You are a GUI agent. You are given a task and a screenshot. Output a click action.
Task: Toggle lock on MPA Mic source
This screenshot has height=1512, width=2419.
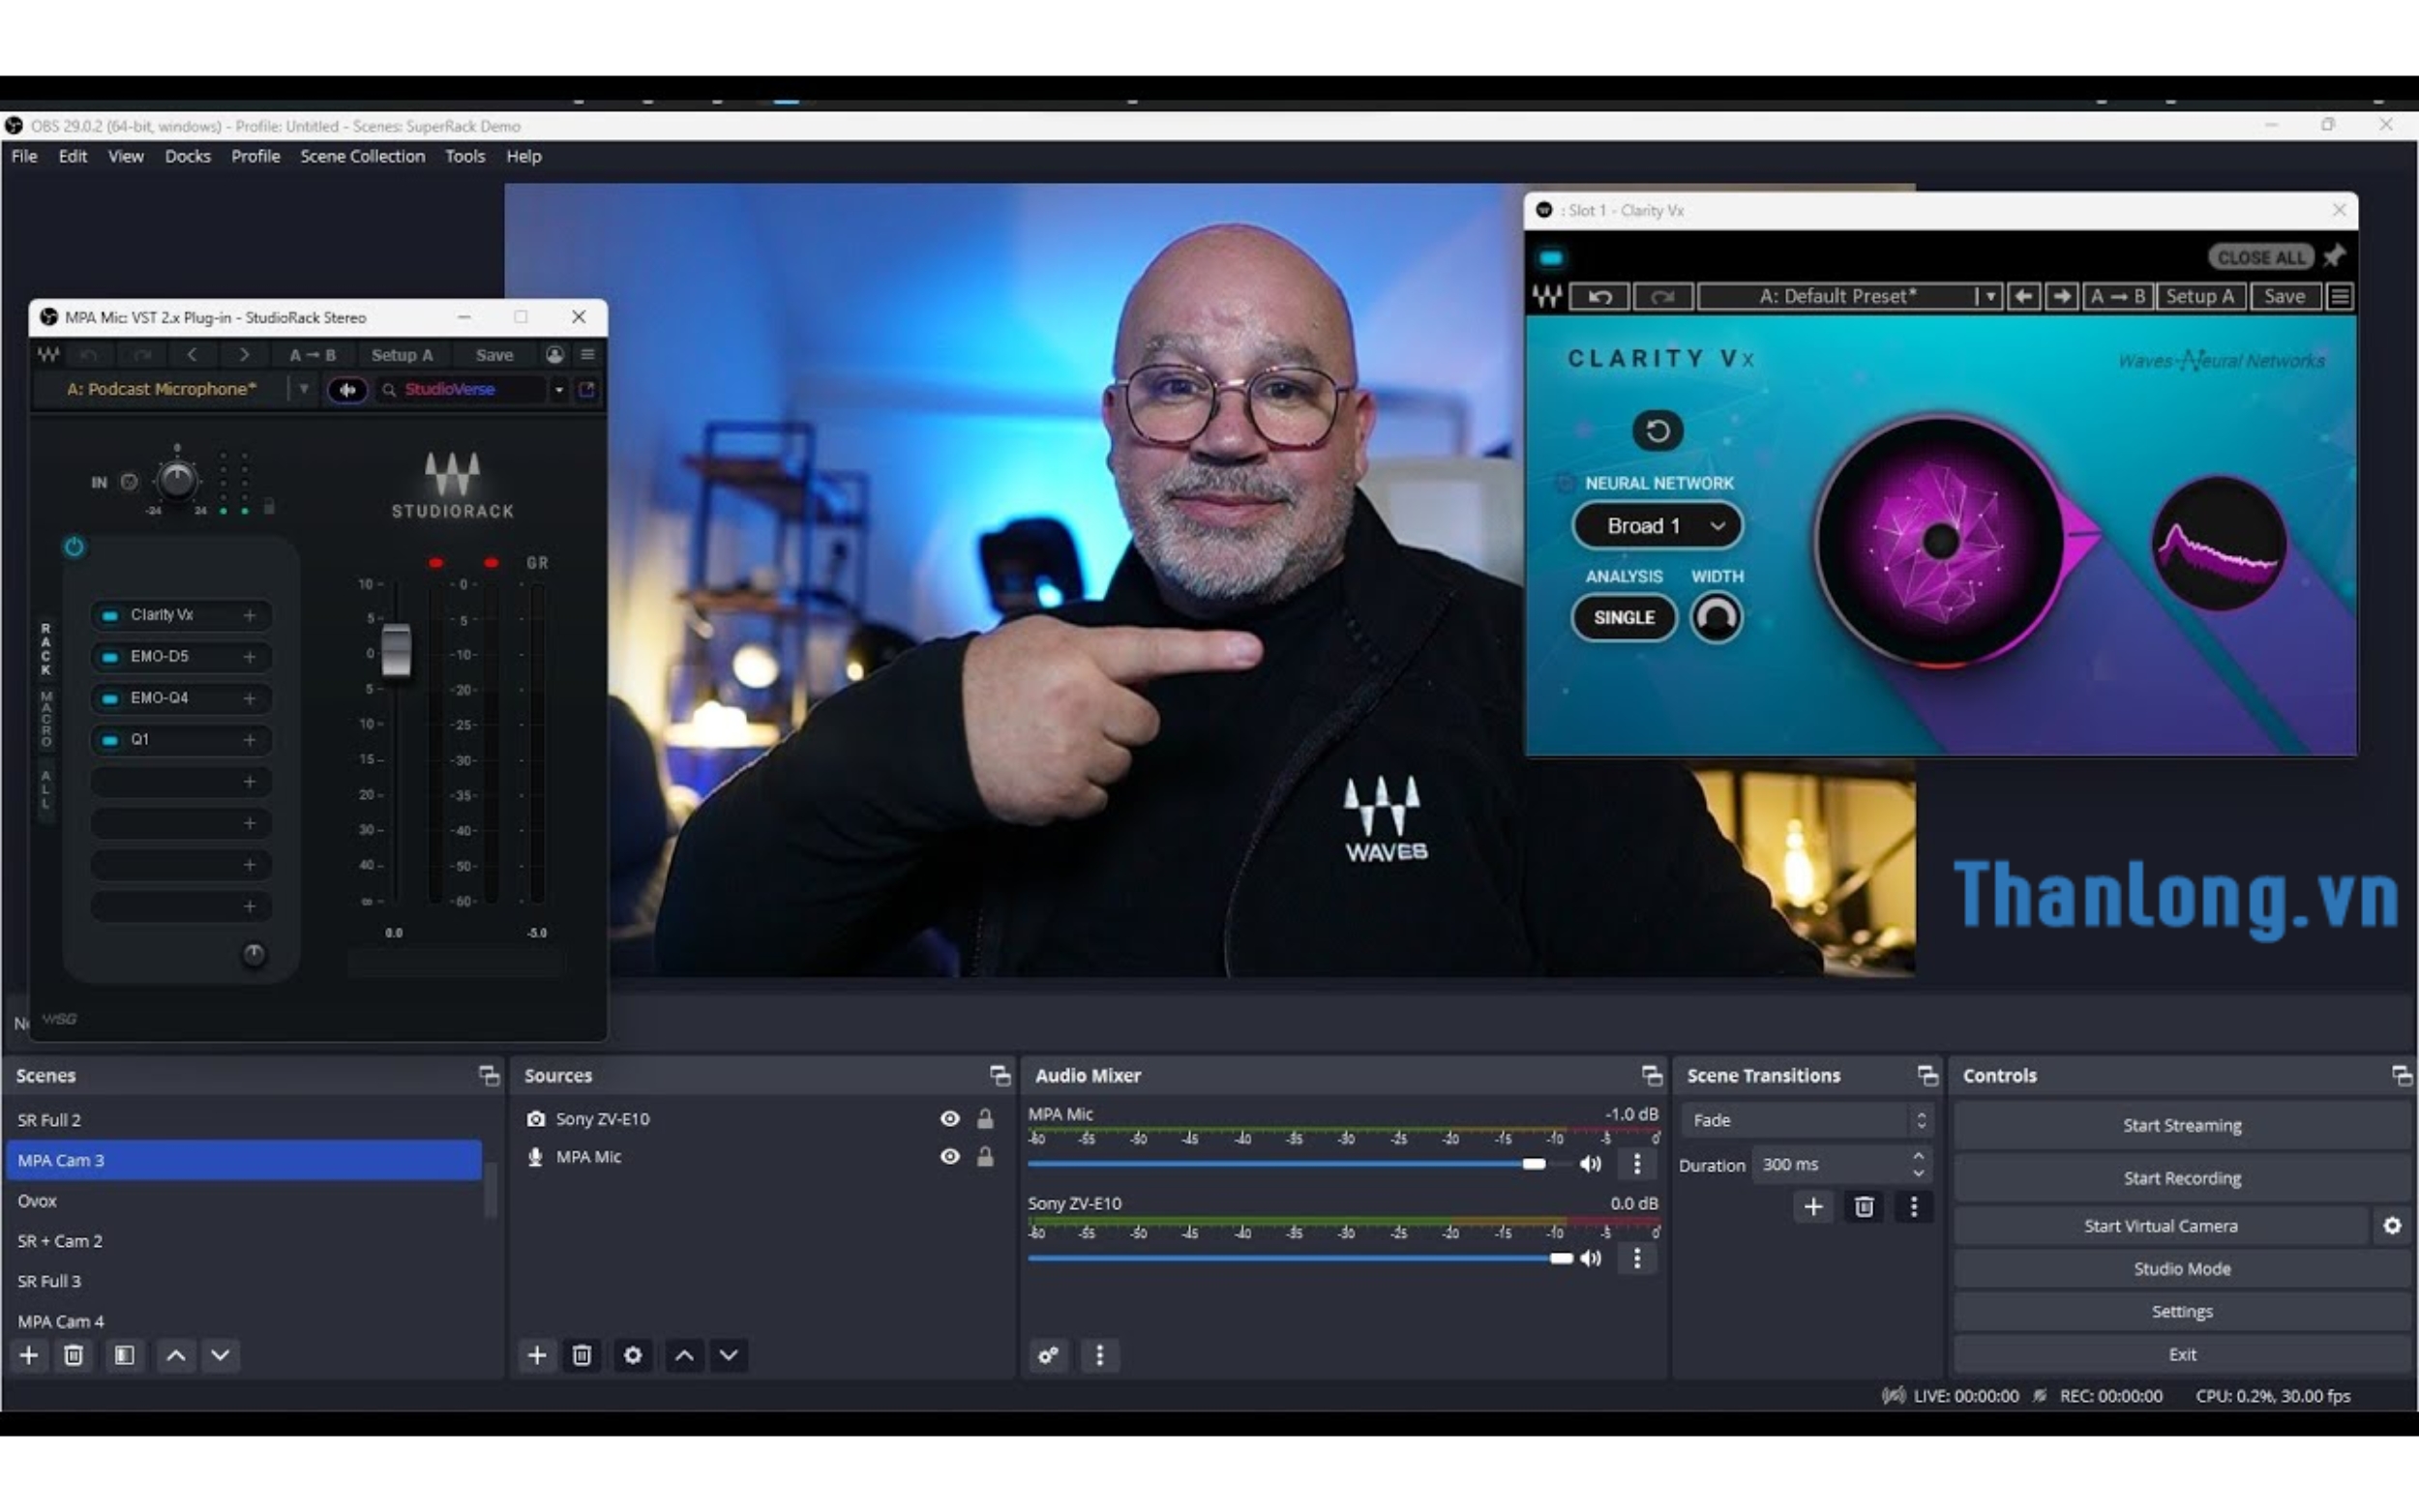tap(985, 1157)
